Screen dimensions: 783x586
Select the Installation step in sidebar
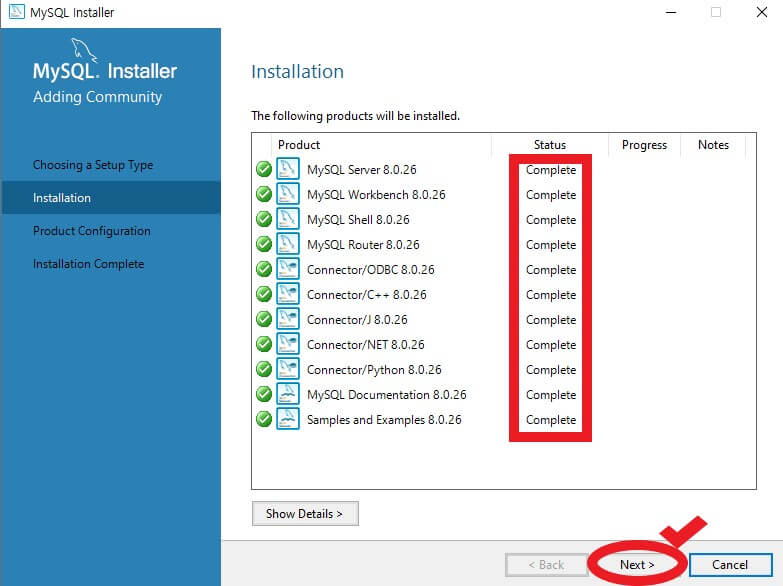coord(111,198)
